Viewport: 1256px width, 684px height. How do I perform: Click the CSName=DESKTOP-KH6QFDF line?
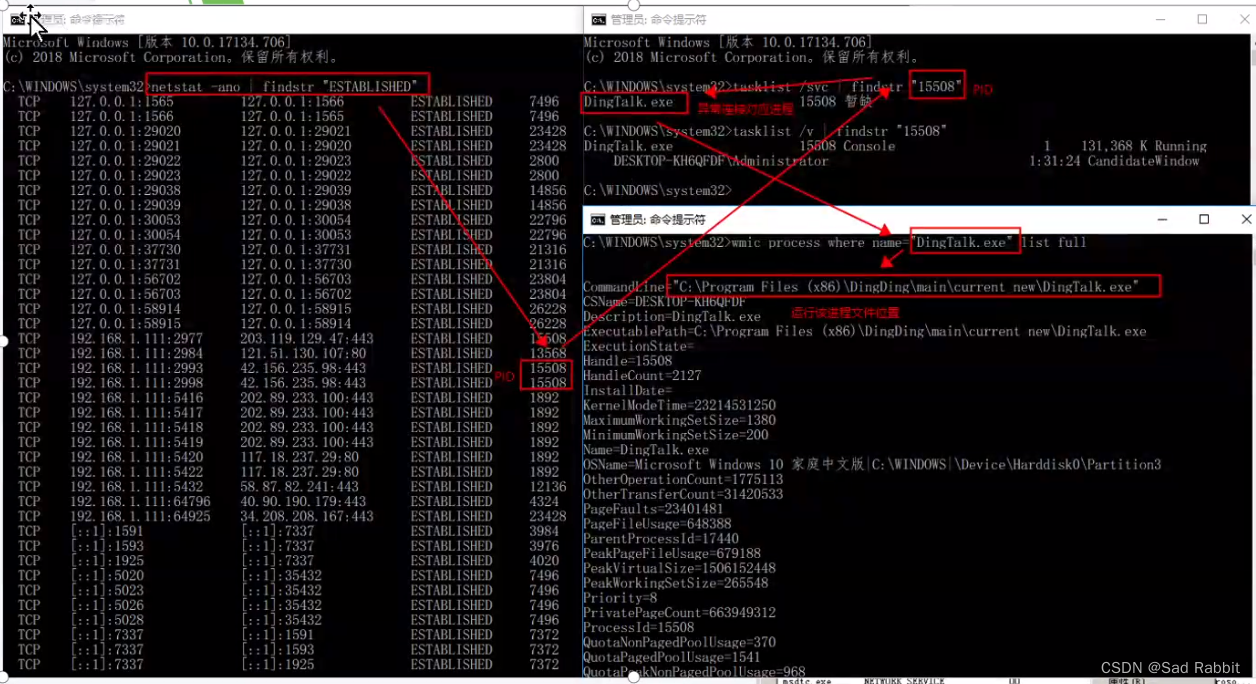click(x=664, y=301)
